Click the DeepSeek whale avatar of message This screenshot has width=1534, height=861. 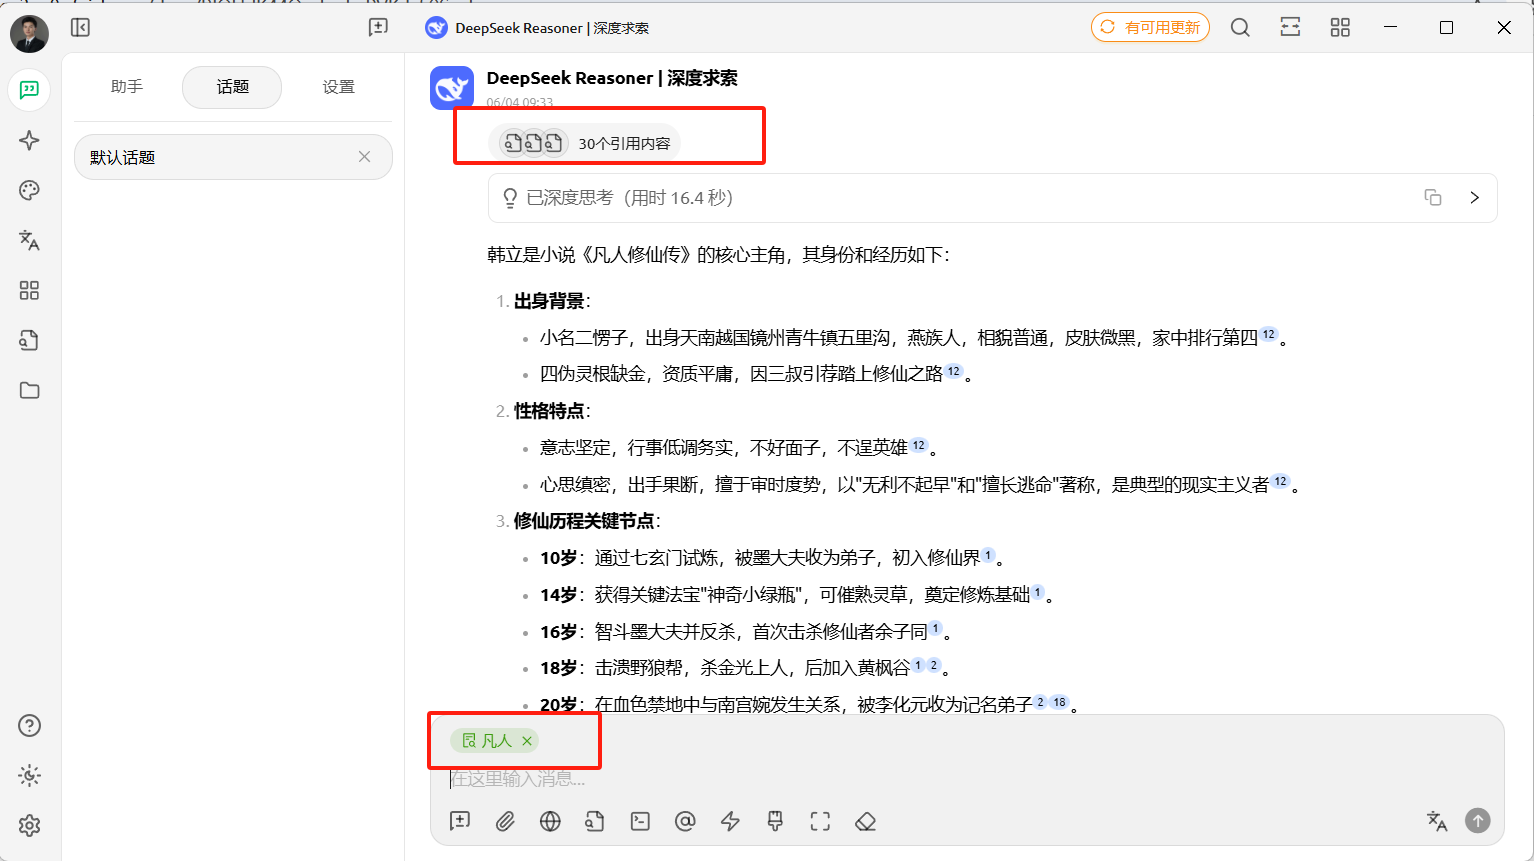tap(452, 88)
